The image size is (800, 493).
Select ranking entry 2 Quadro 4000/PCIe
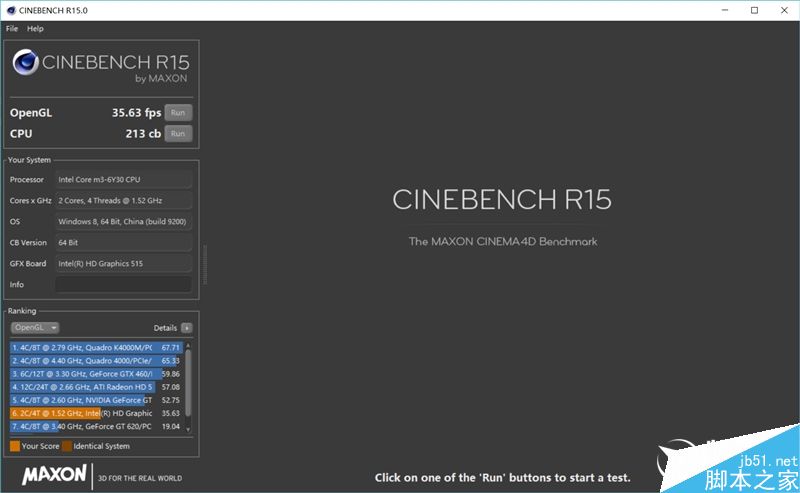click(96, 361)
